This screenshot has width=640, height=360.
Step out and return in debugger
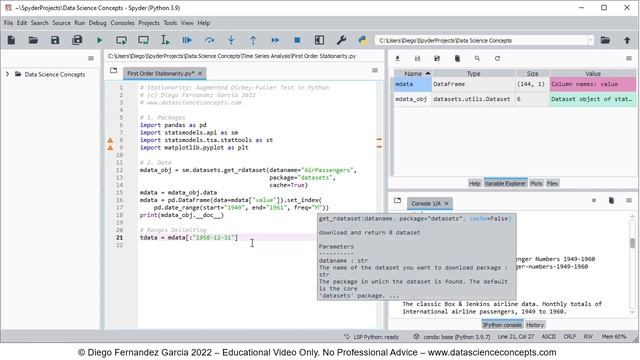click(x=253, y=40)
